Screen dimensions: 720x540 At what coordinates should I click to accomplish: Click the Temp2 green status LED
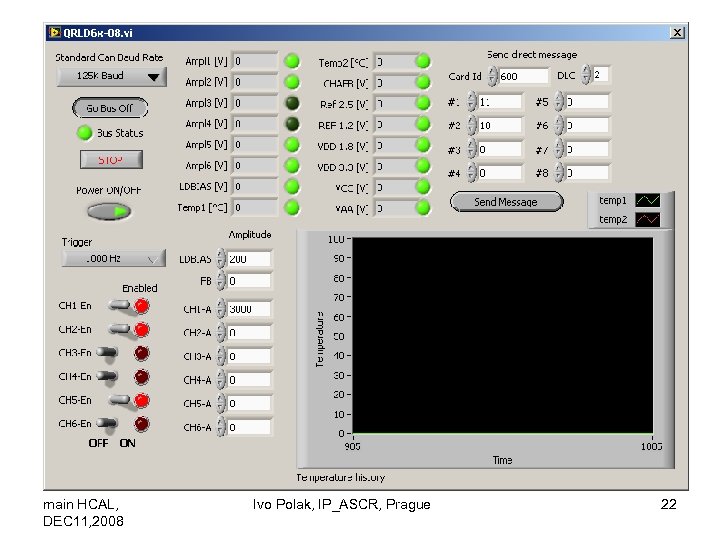tap(423, 61)
